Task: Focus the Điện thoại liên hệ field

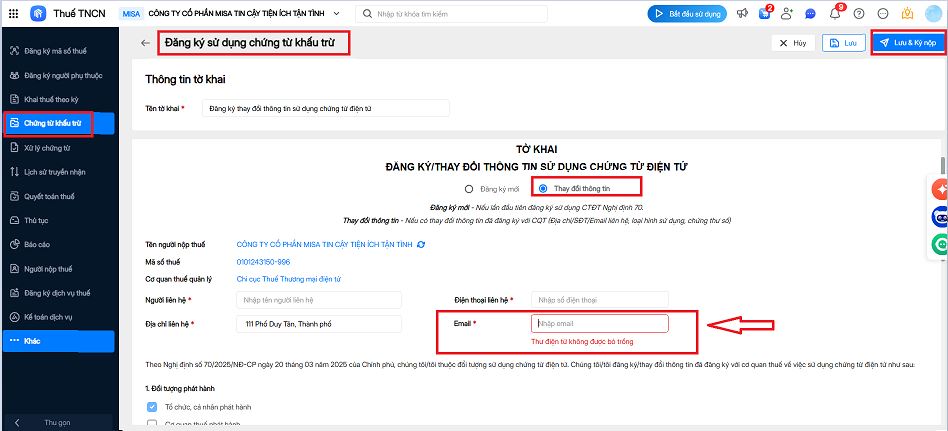Action: click(x=600, y=300)
